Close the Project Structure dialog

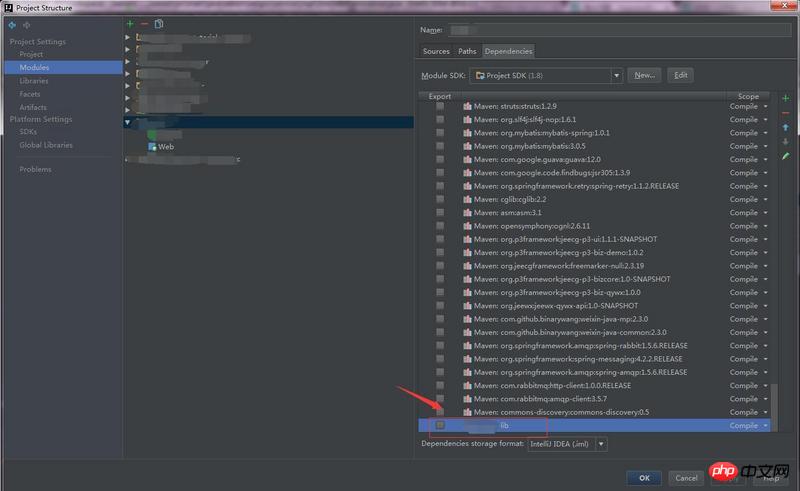(x=785, y=5)
